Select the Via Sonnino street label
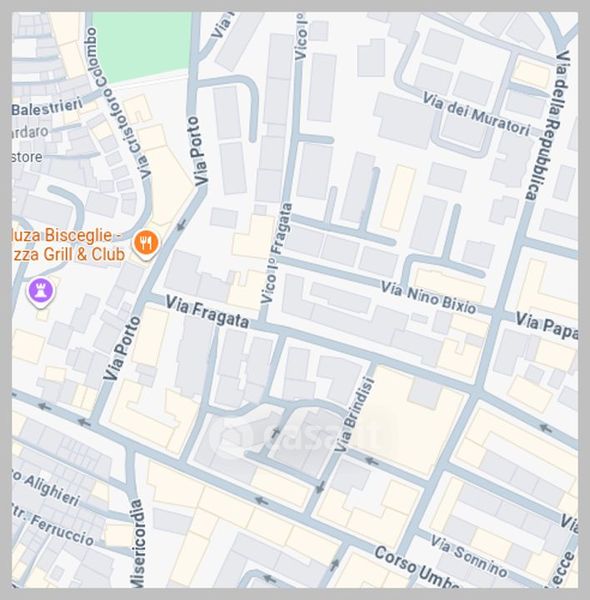590x600 pixels. pos(469,556)
